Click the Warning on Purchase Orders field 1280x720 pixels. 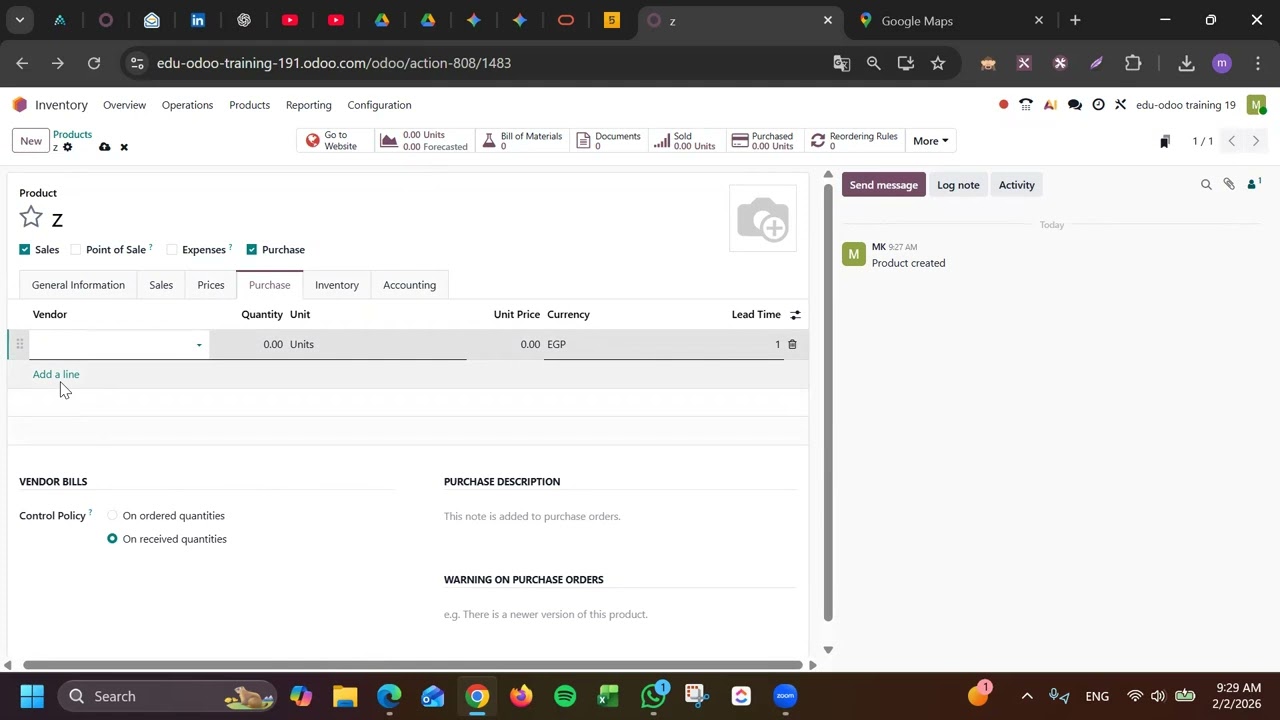point(620,614)
